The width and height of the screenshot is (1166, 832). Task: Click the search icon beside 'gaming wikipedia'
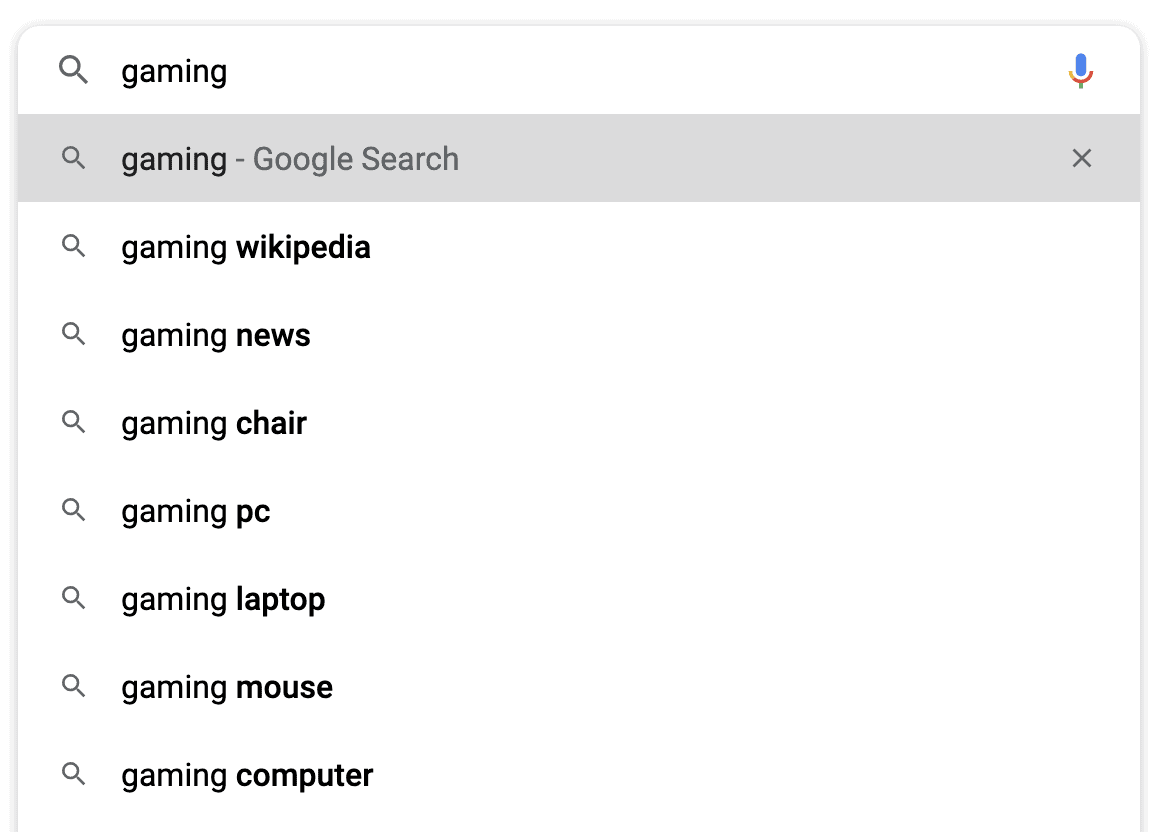[x=72, y=247]
